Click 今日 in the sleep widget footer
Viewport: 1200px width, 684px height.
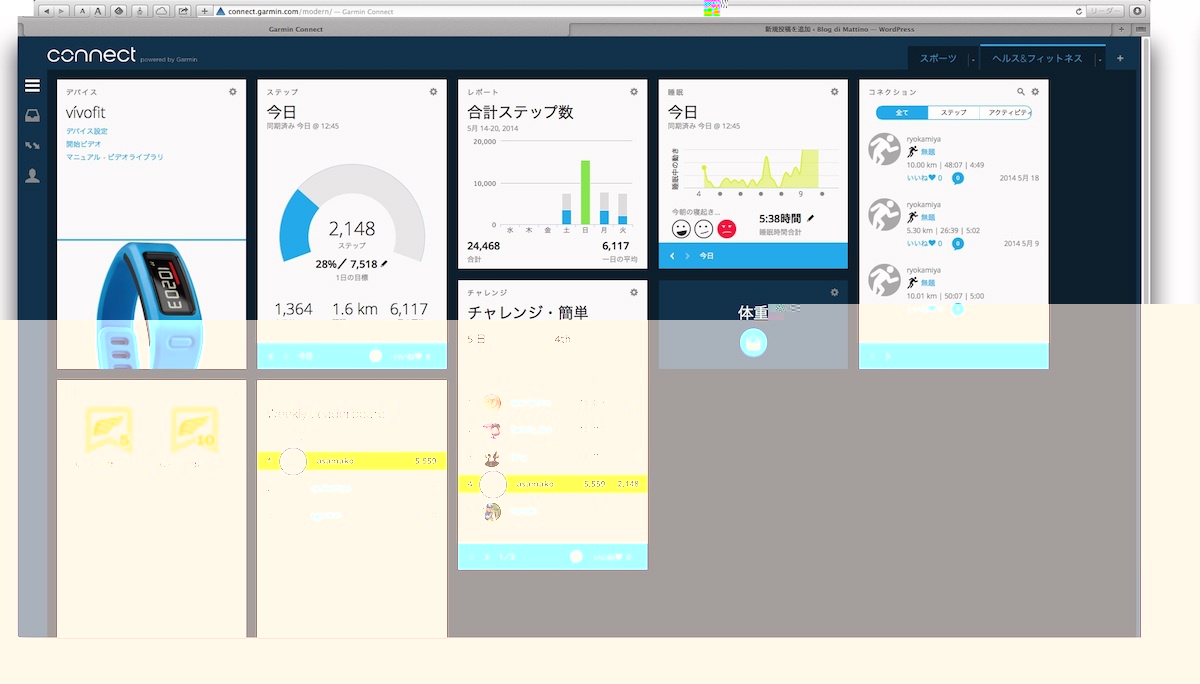pyautogui.click(x=707, y=256)
